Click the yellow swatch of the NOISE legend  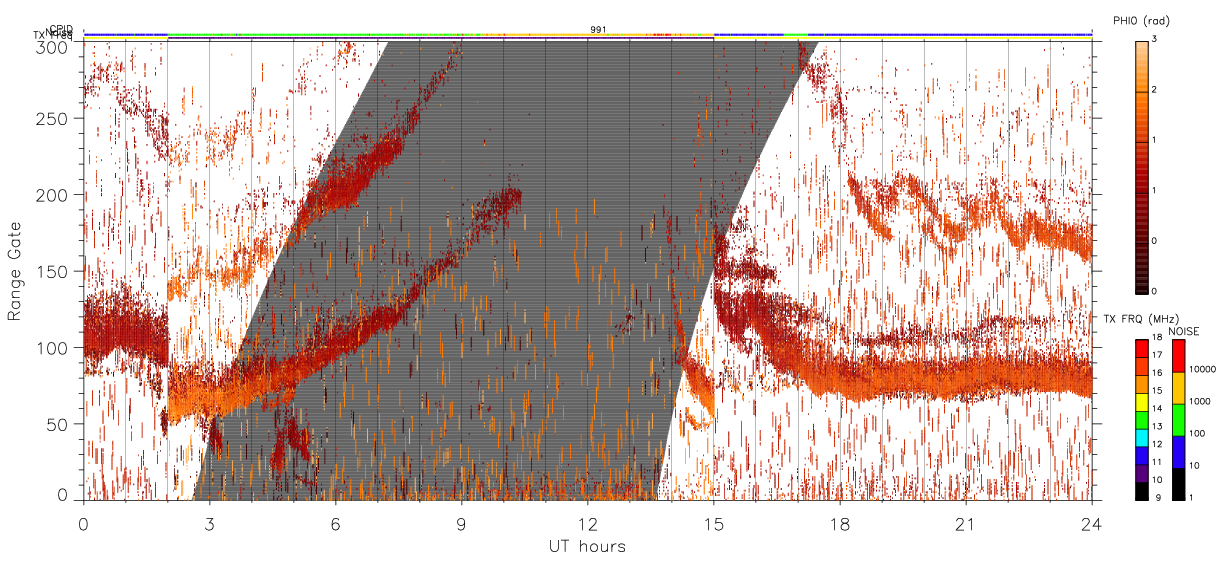click(1178, 388)
